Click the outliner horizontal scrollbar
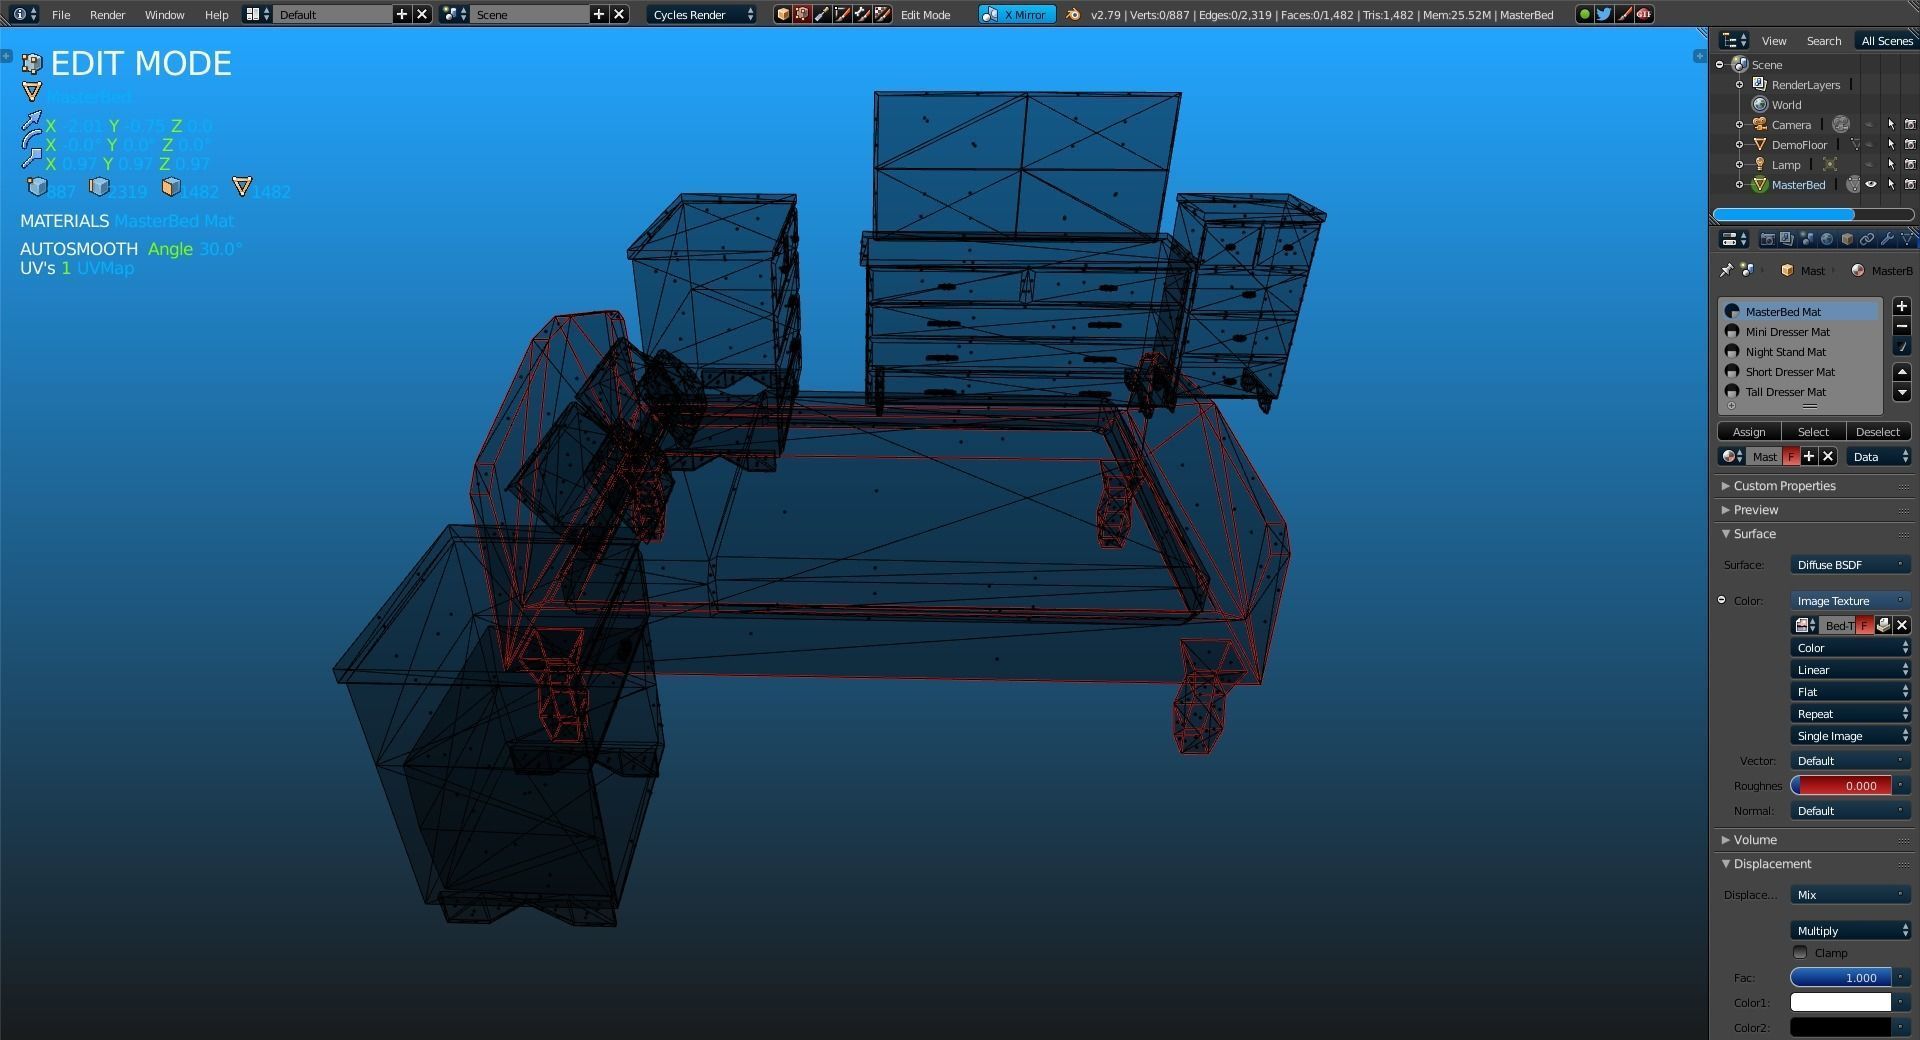 (x=1813, y=215)
